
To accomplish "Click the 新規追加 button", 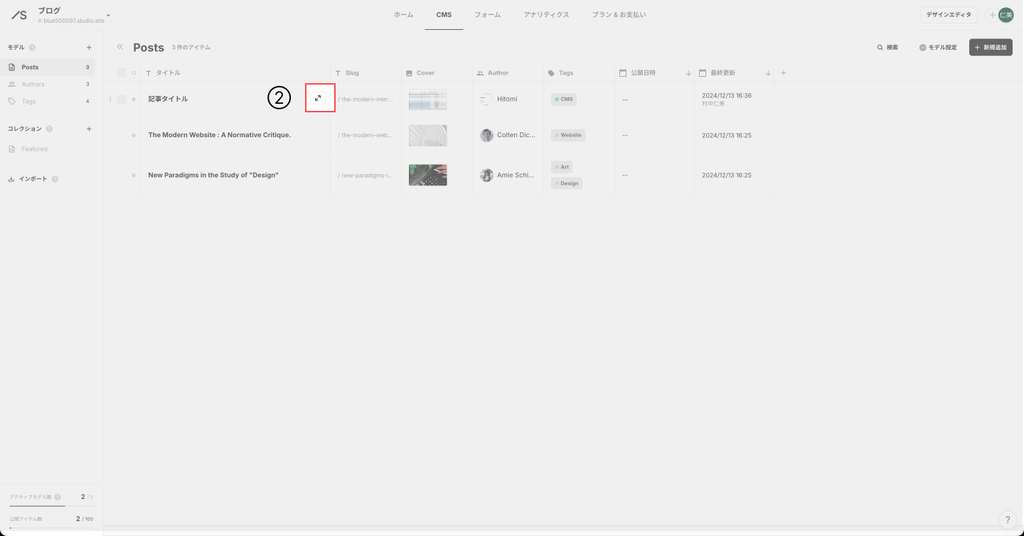I will pyautogui.click(x=990, y=47).
